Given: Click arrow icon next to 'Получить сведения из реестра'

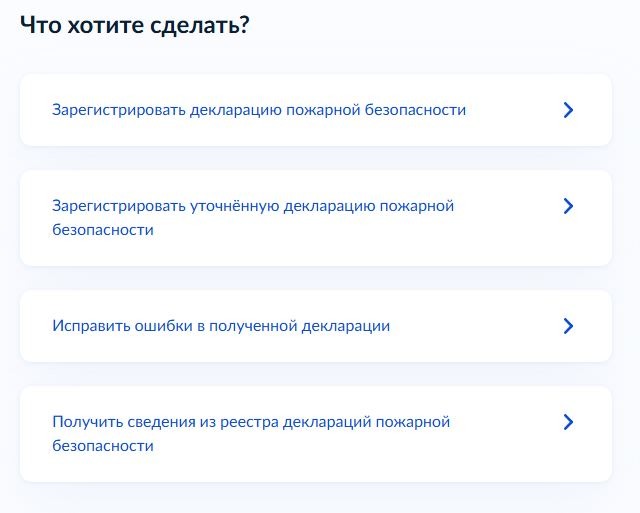Looking at the screenshot, I should coord(568,422).
